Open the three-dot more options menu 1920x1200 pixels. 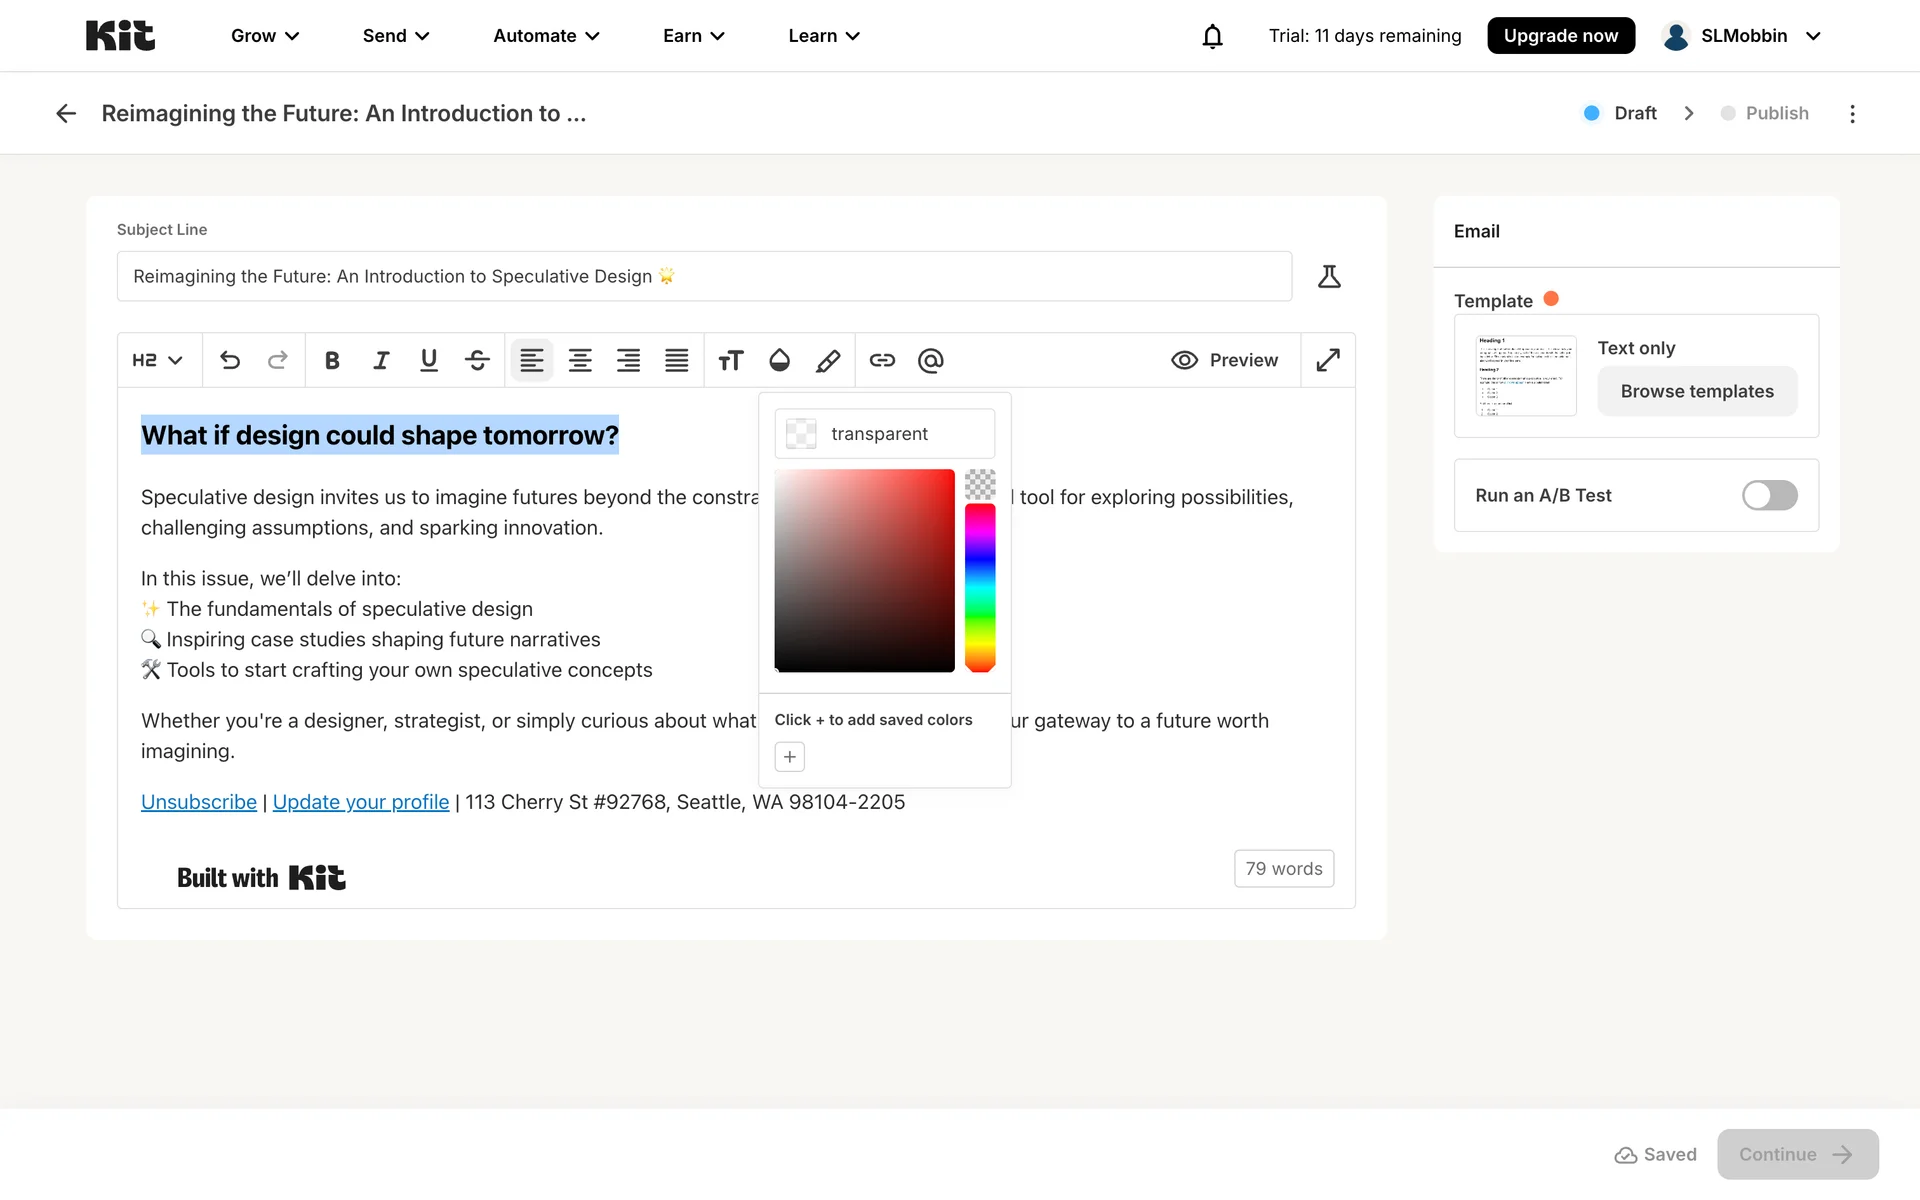[x=1852, y=114]
